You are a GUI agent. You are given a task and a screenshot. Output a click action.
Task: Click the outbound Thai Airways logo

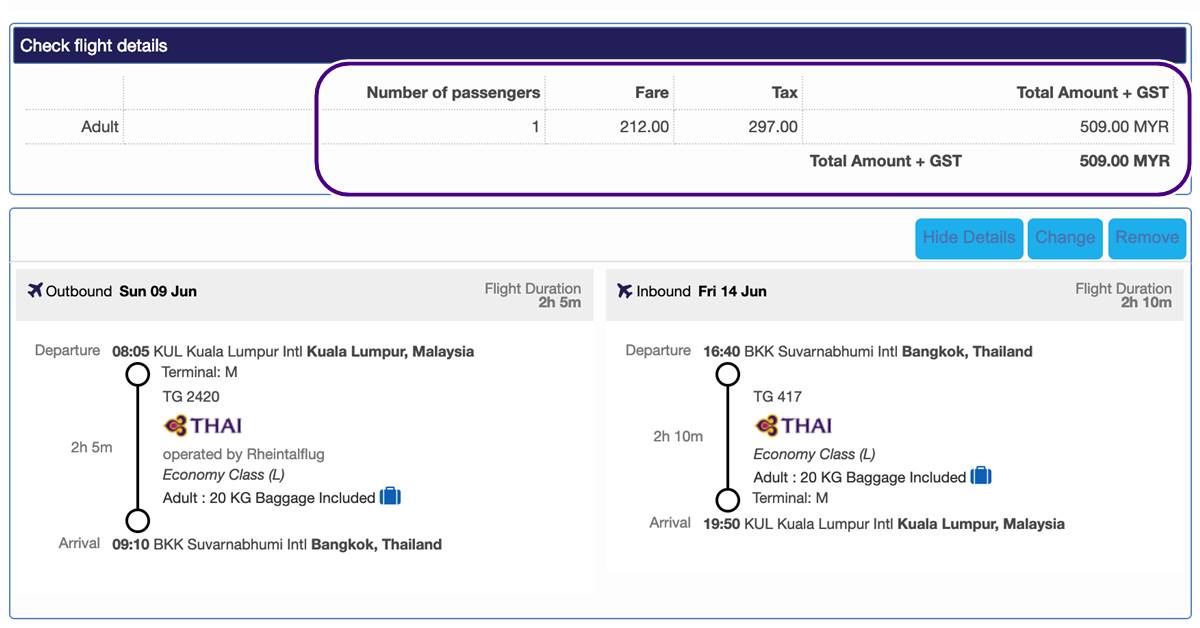(x=203, y=426)
